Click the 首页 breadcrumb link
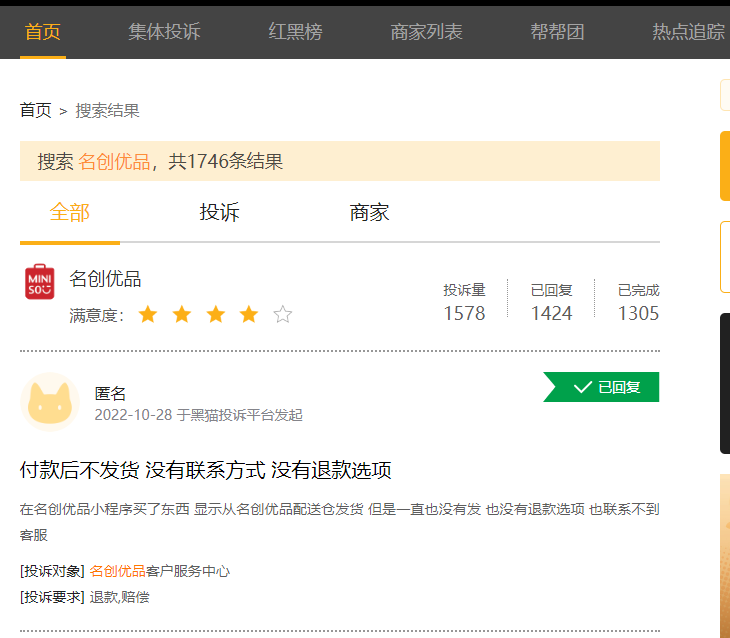 [x=35, y=110]
